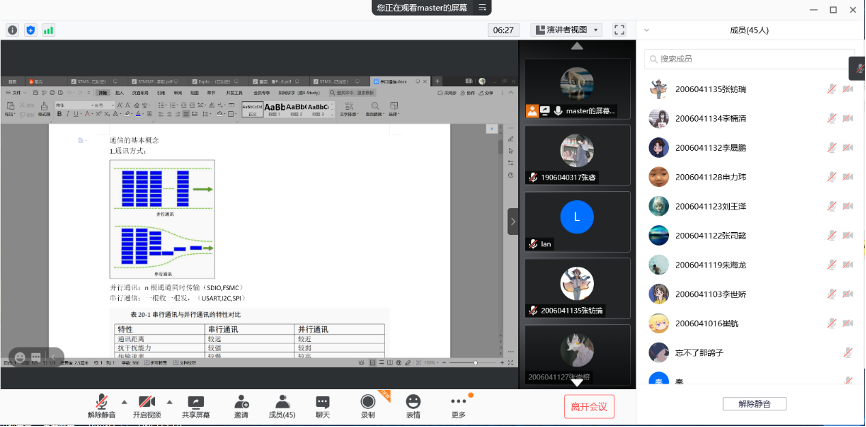Image resolution: width=866 pixels, height=427 pixels.
Task: Click the 共享屏幕 share screen icon
Action: coord(196,401)
